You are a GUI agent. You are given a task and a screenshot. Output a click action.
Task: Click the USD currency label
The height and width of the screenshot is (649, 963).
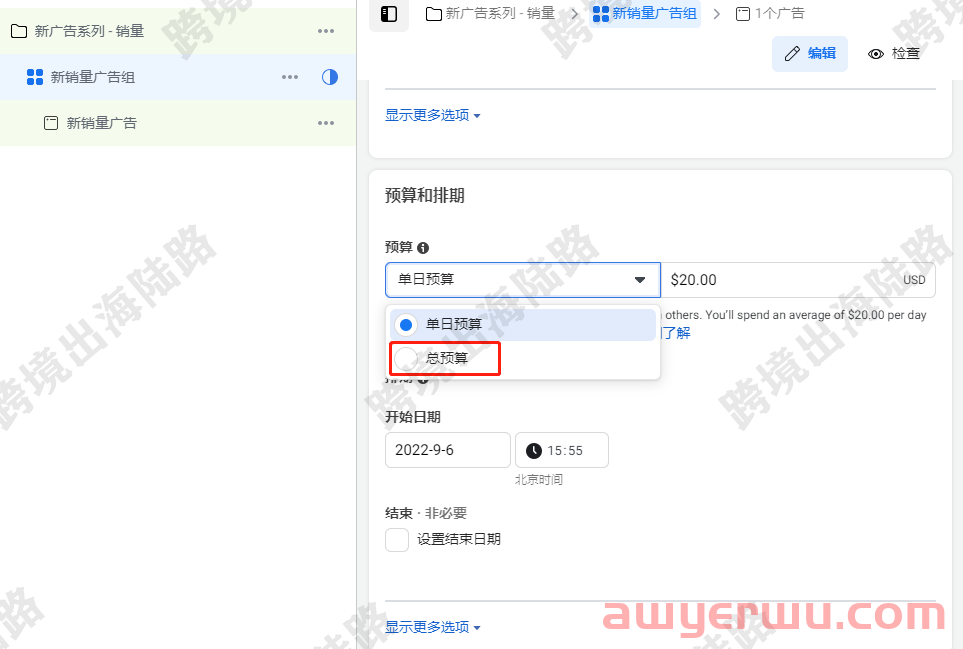point(914,280)
